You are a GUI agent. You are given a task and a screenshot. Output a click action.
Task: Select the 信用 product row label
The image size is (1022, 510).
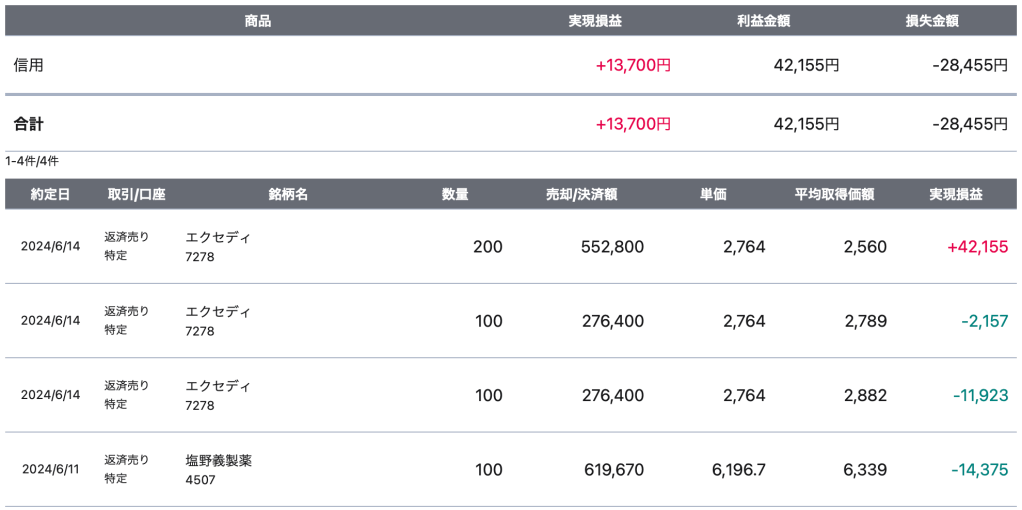click(28, 65)
